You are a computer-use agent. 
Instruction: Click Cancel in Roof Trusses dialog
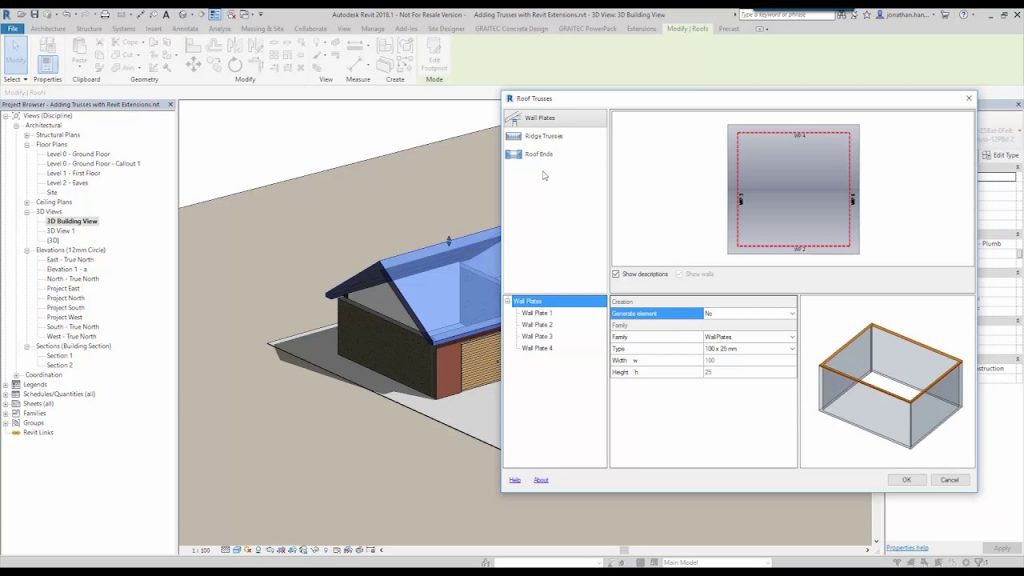[x=950, y=480]
